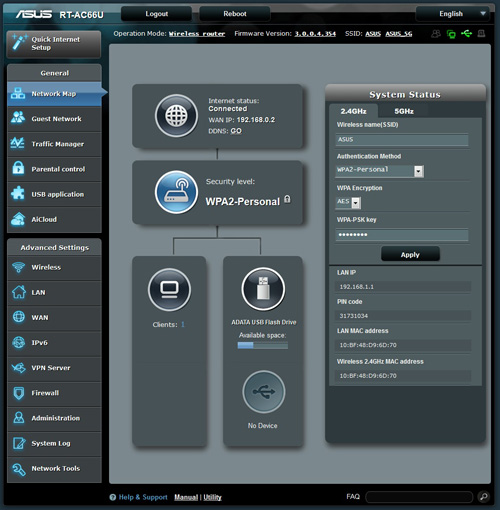
Task: Click the WPA-PSK key field
Action: [402, 235]
